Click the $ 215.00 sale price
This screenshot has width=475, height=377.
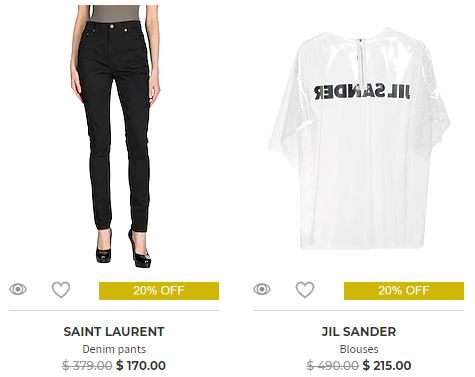[x=387, y=365]
